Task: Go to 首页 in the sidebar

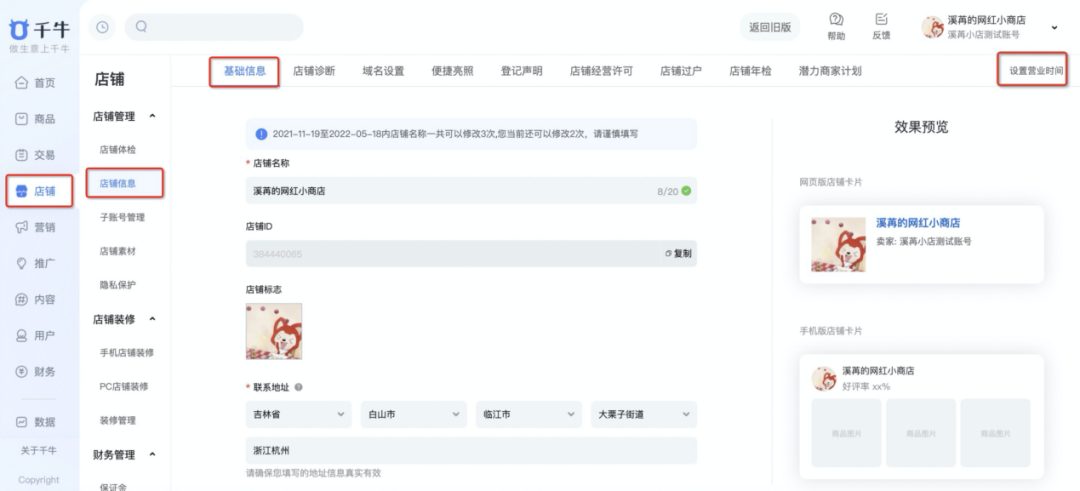Action: [x=36, y=83]
